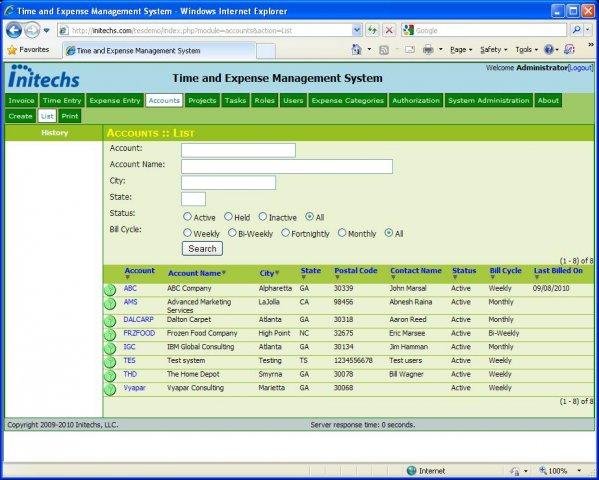Screen dimensions: 599x480
Task: Click the green icon beside TES account
Action: click(x=110, y=362)
